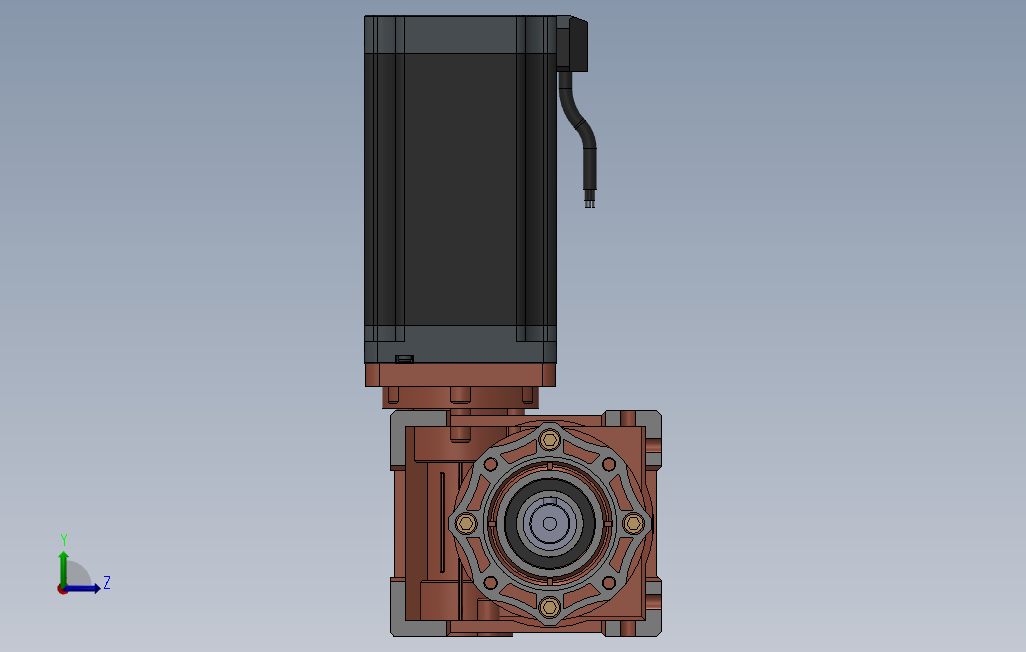This screenshot has height=652, width=1026.
Task: Click the blue Z axis of the triad
Action: (x=83, y=589)
